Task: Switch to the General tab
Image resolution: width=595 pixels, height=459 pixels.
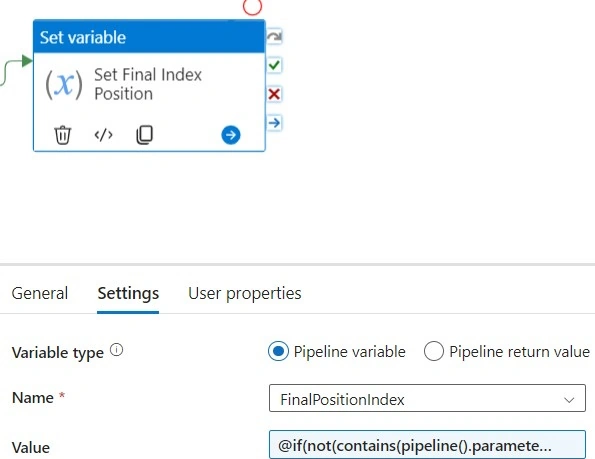Action: point(40,293)
